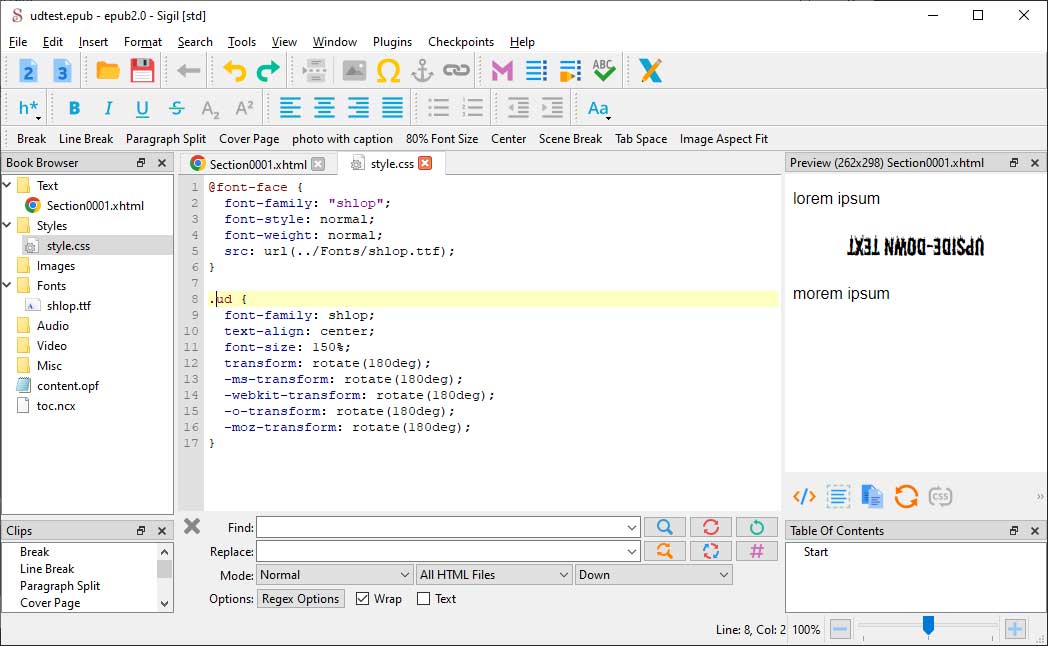This screenshot has width=1048, height=646.
Task: Open the All HTML Files scope dropdown
Action: (x=494, y=575)
